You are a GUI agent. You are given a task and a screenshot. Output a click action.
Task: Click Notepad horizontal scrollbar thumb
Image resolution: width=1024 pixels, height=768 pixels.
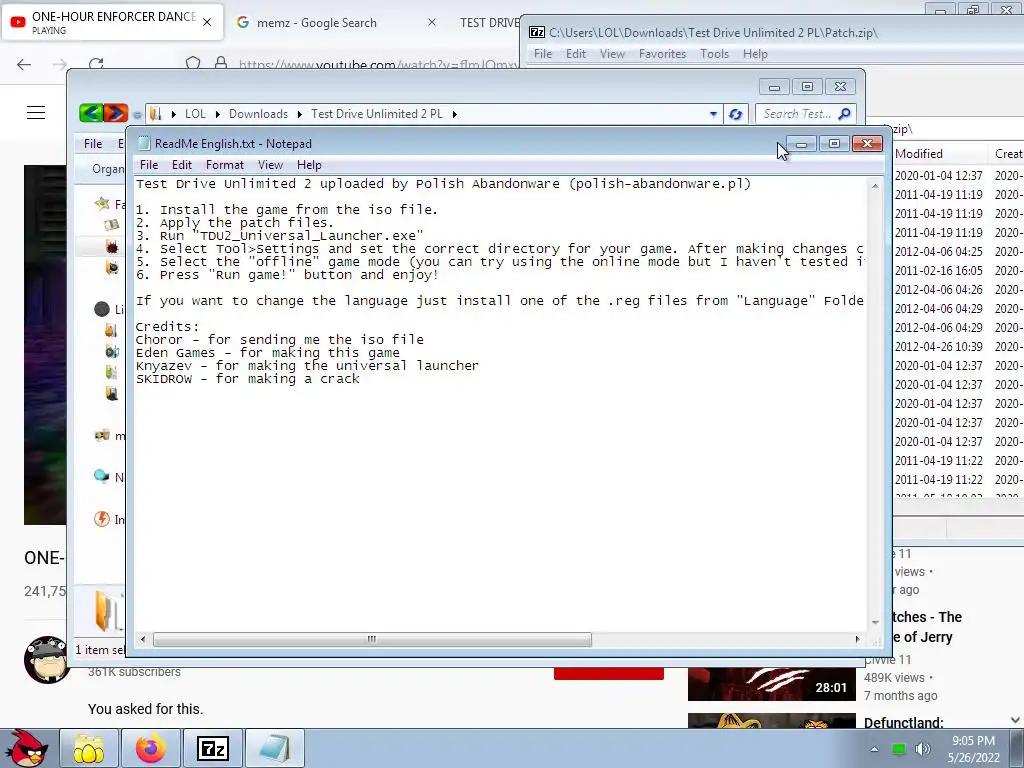372,639
